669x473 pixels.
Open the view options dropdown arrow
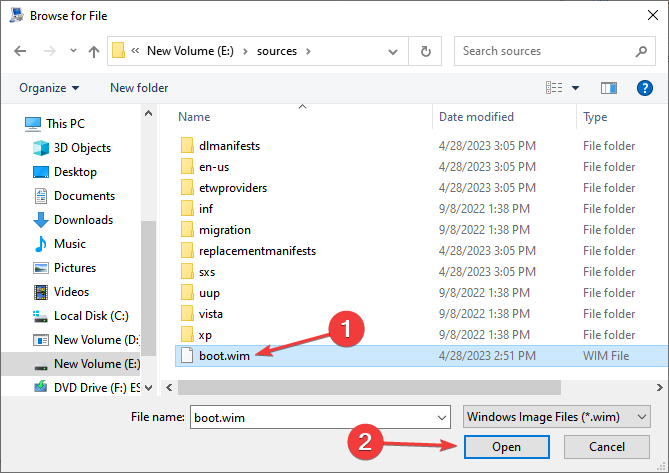(x=575, y=88)
